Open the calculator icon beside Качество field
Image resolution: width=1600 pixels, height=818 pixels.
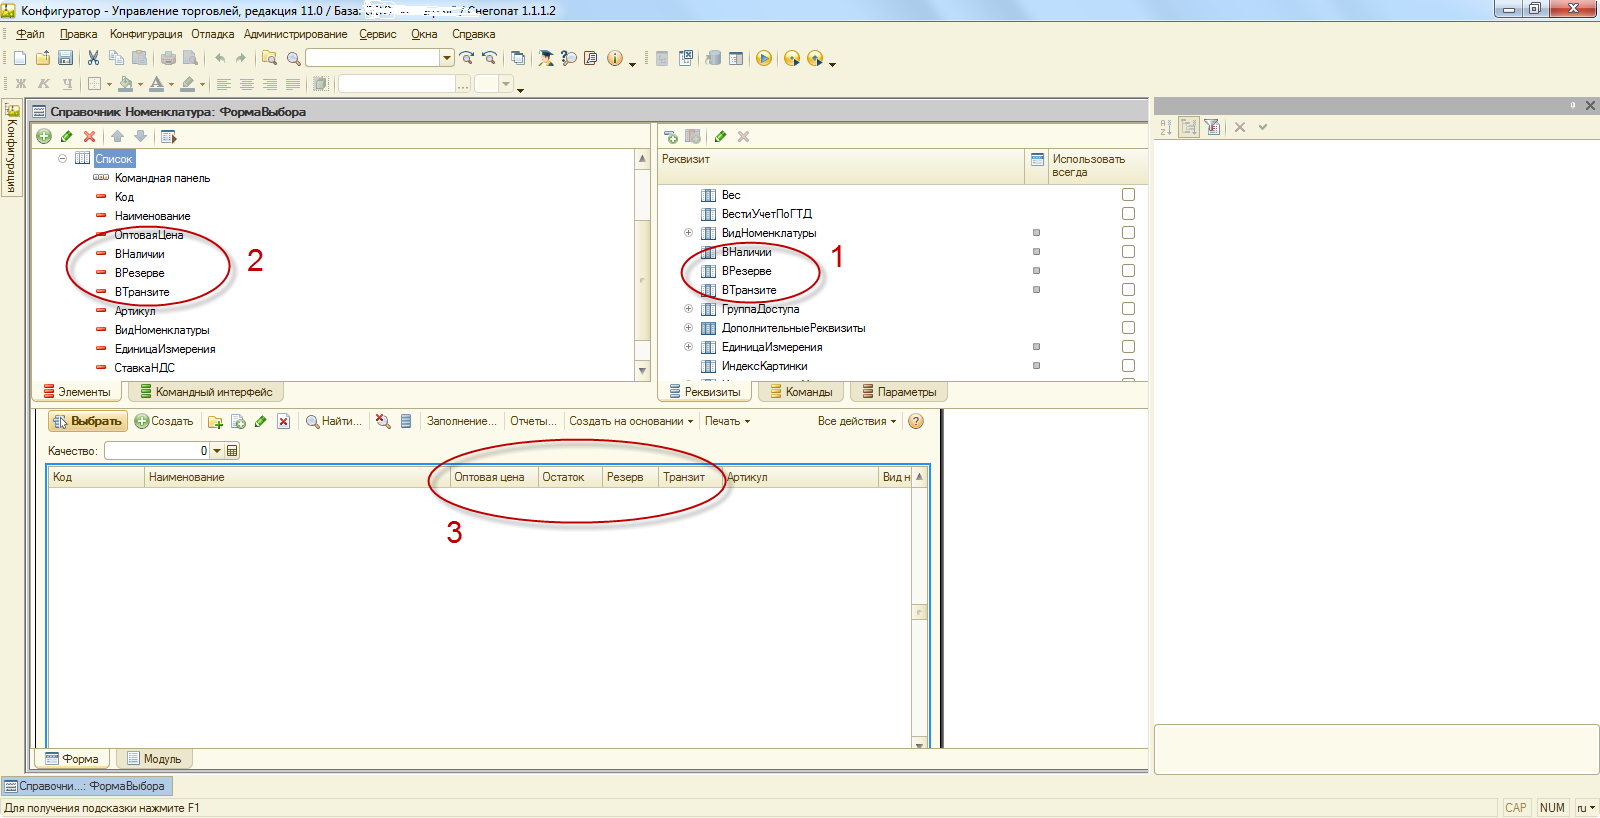click(232, 451)
